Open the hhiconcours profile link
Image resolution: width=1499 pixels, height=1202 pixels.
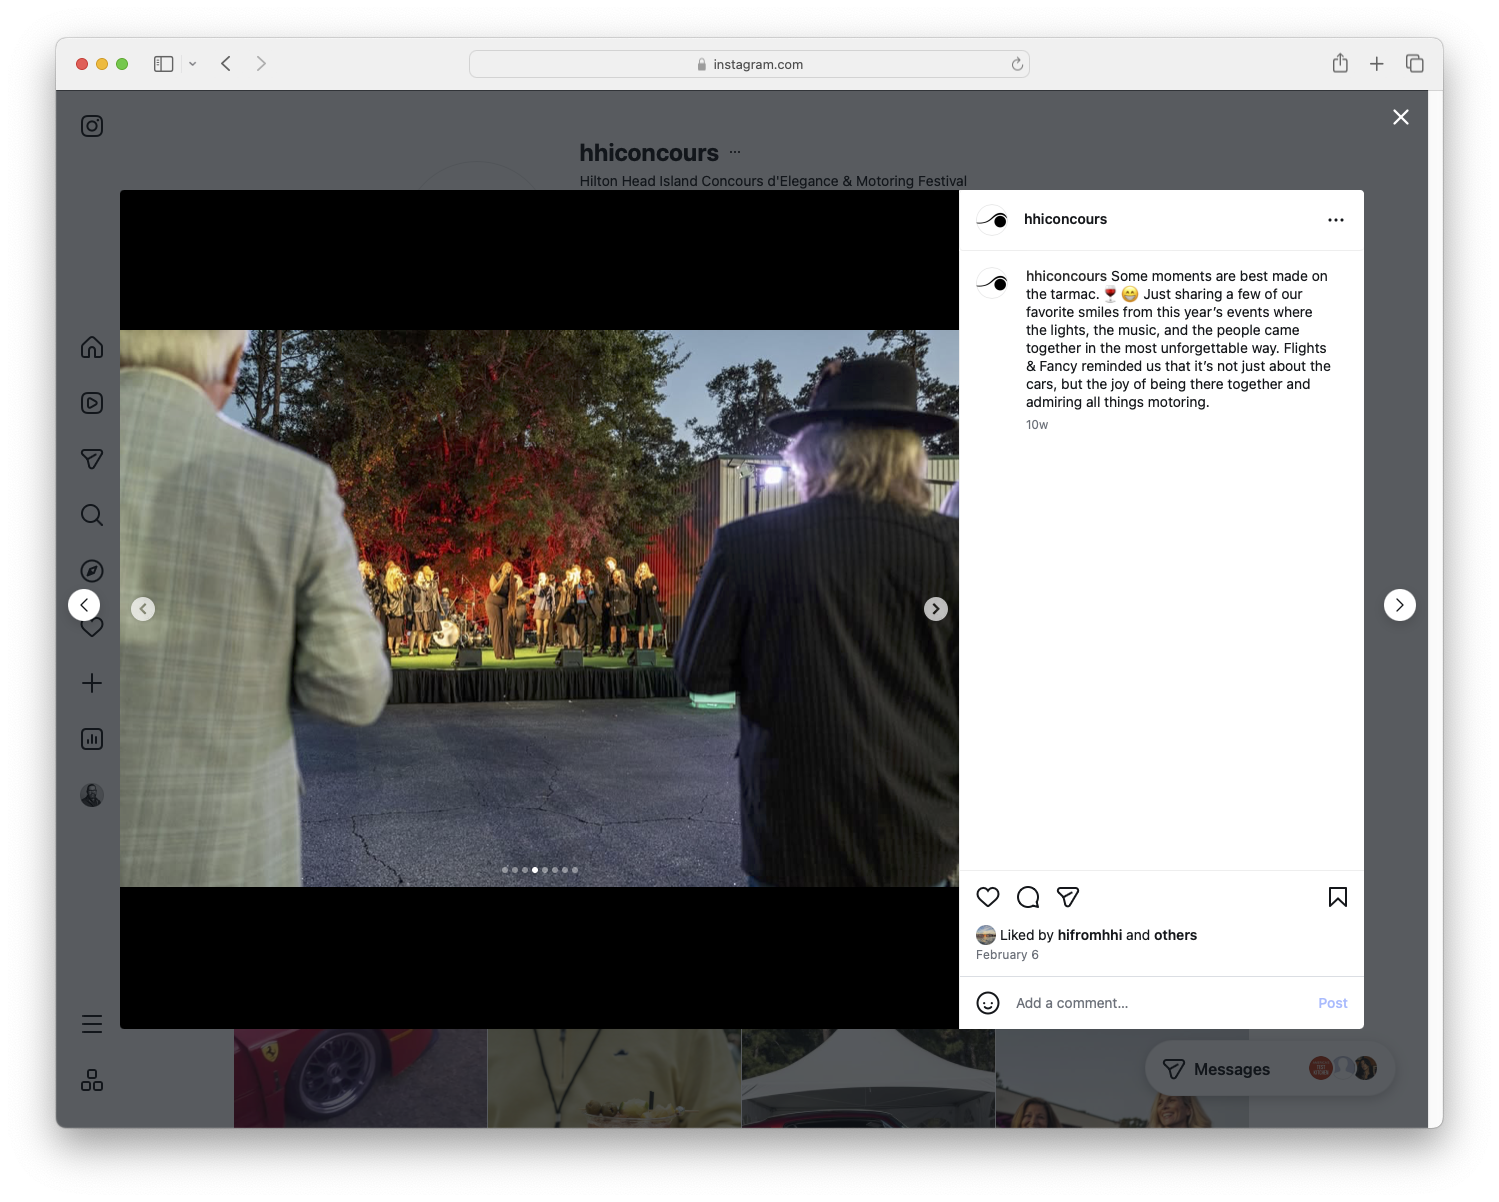1065,219
